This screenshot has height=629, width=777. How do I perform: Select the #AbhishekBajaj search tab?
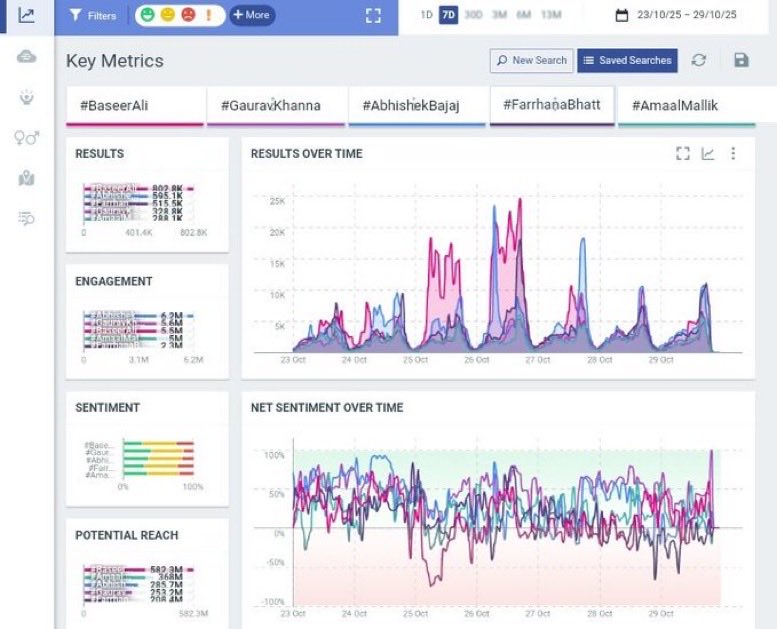pos(417,106)
